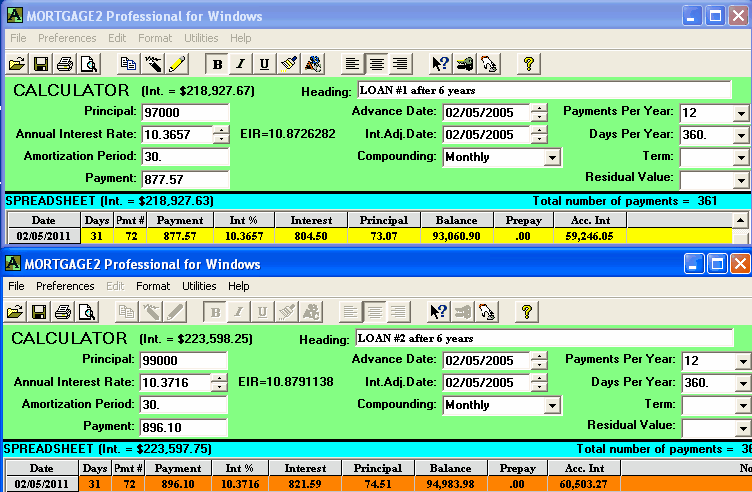Viewport: 752px width, 492px height.
Task: Open the Preferences menu in Loan #1 window
Action: 67,38
